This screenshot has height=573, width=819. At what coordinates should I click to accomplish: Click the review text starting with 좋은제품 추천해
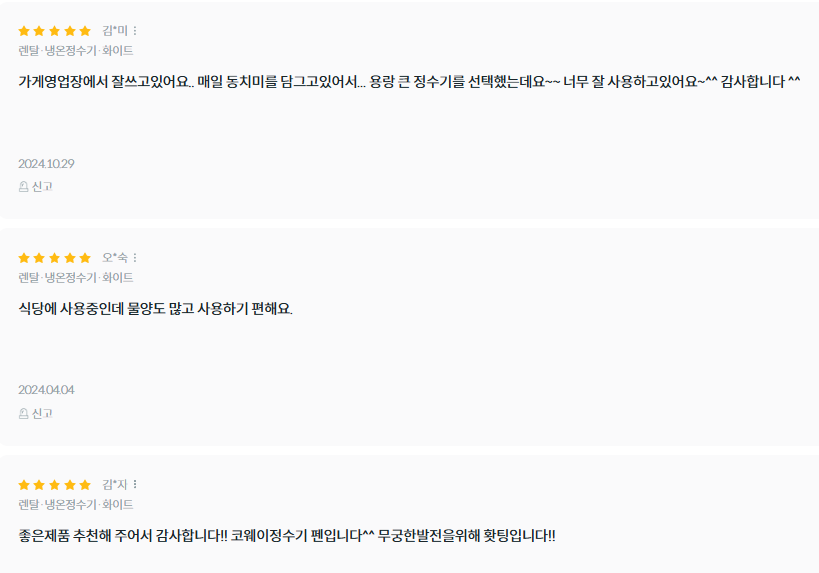[x=287, y=536]
